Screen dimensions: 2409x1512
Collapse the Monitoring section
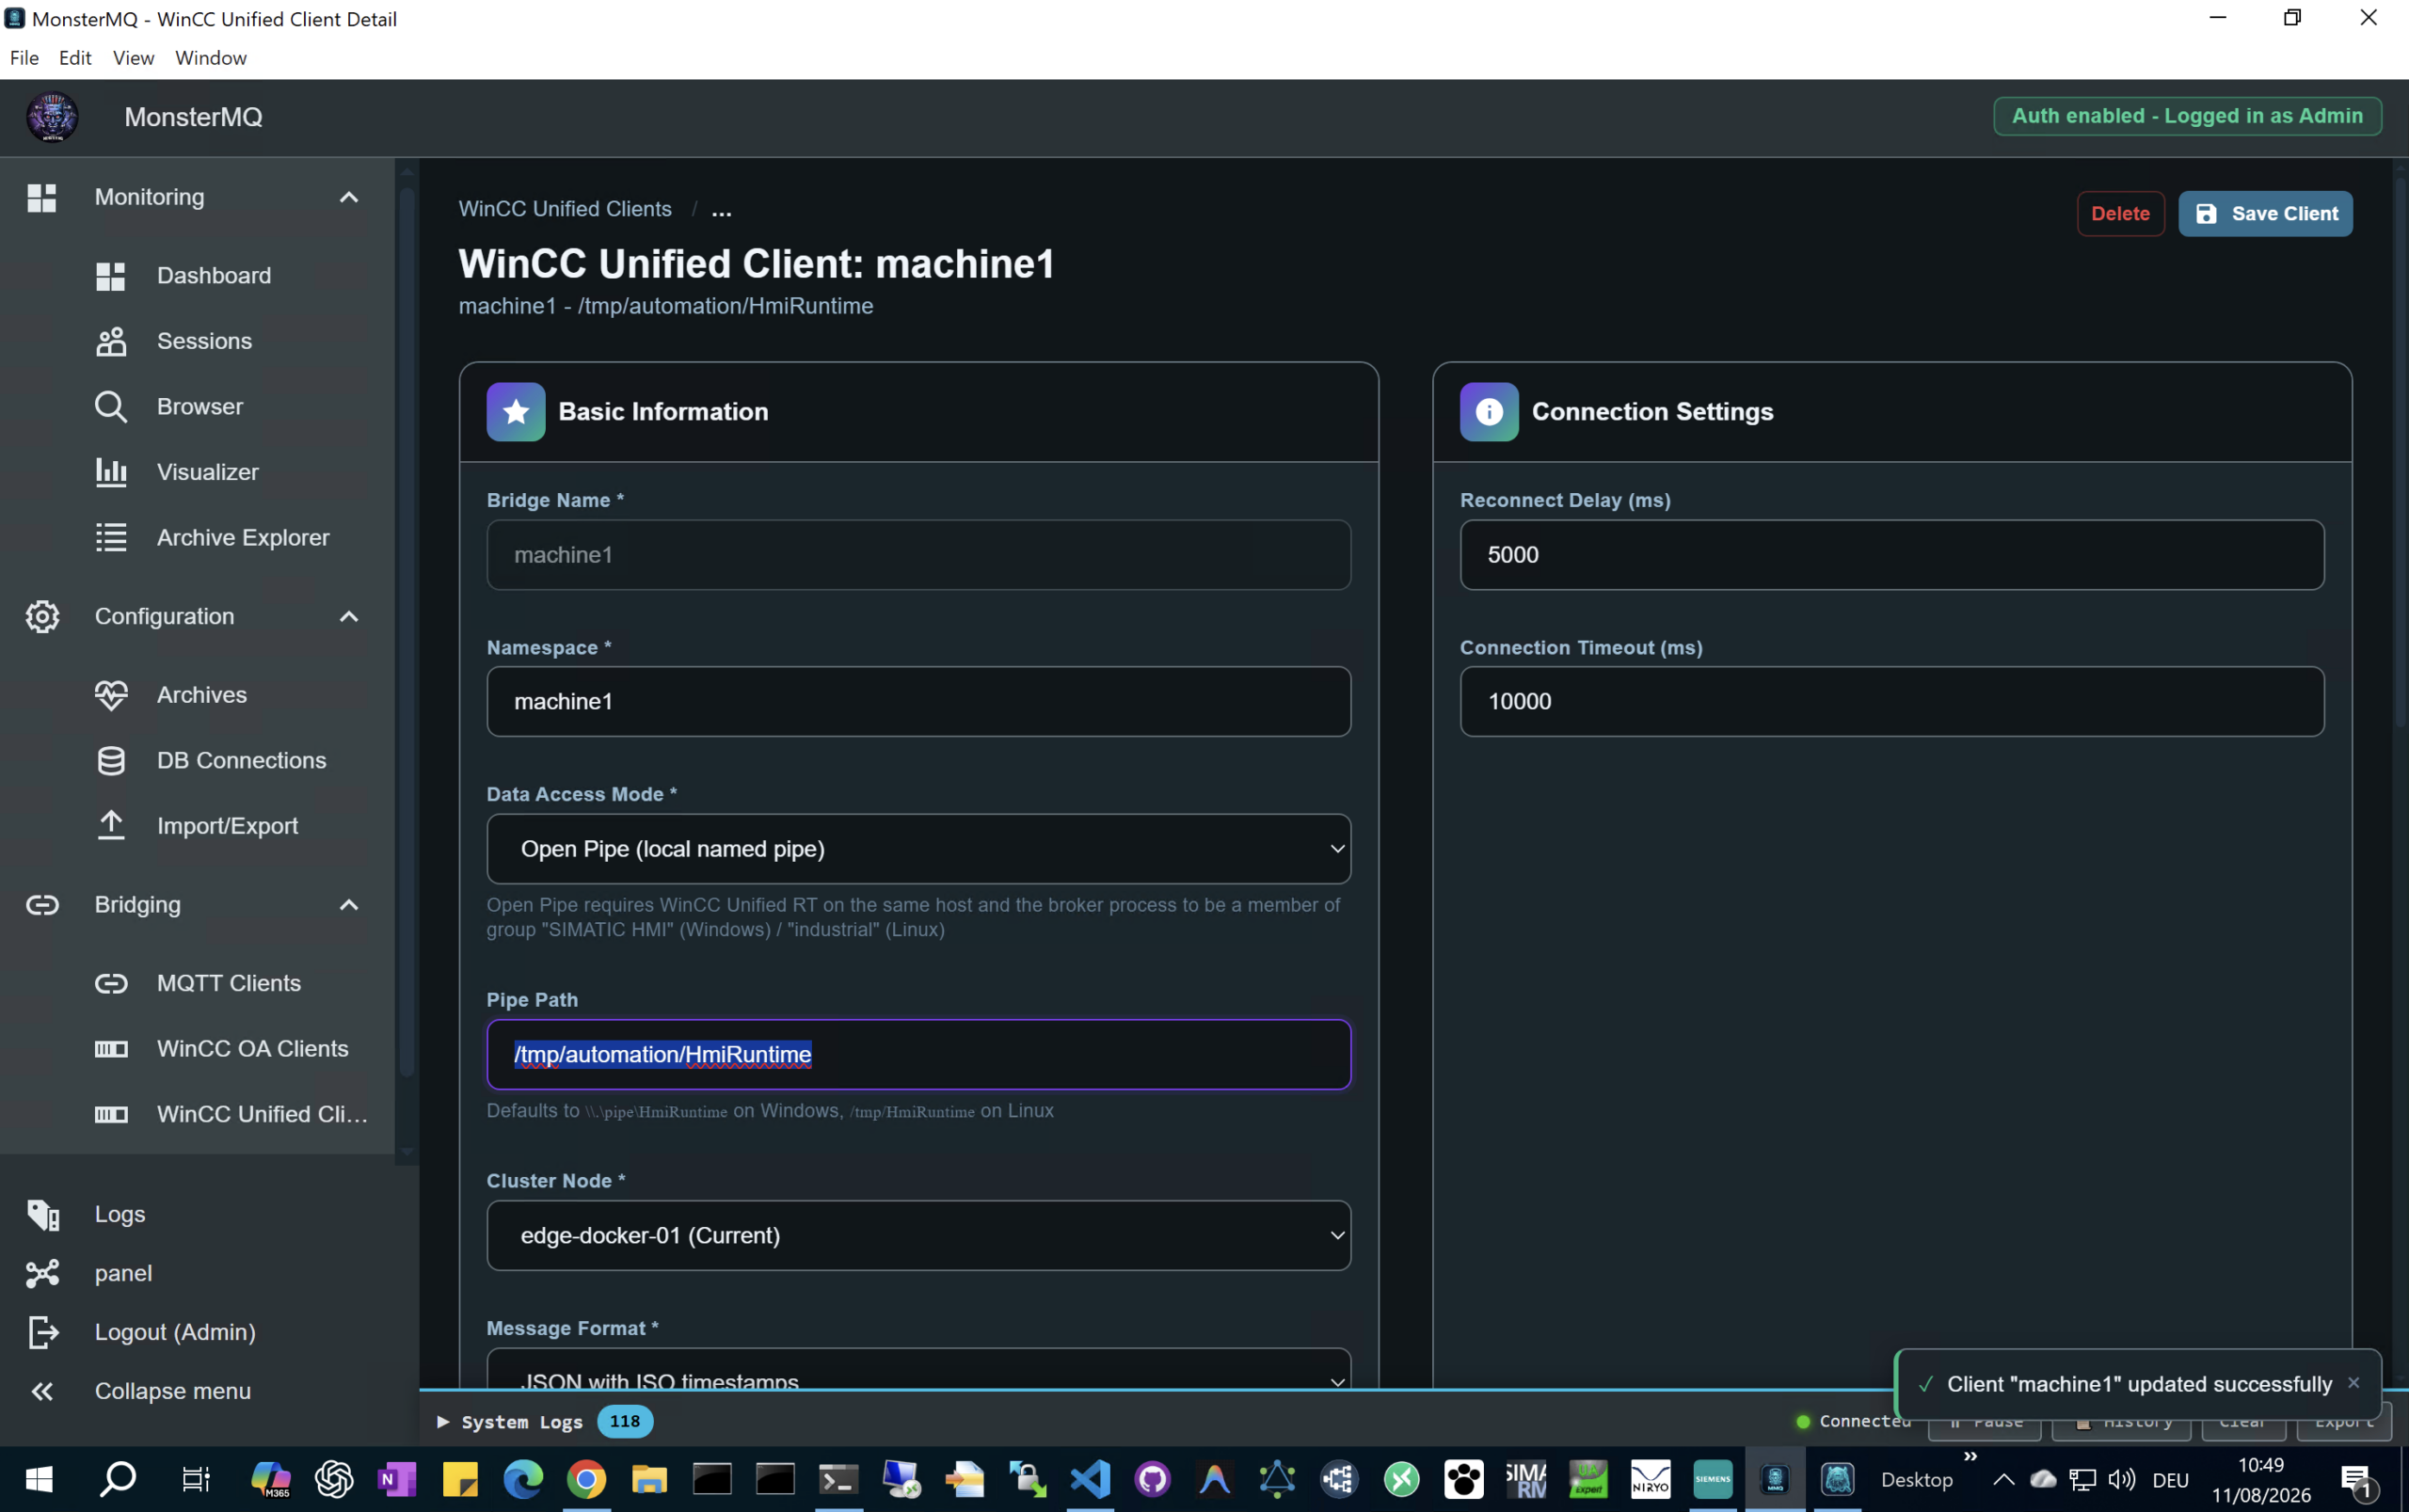pyautogui.click(x=348, y=197)
